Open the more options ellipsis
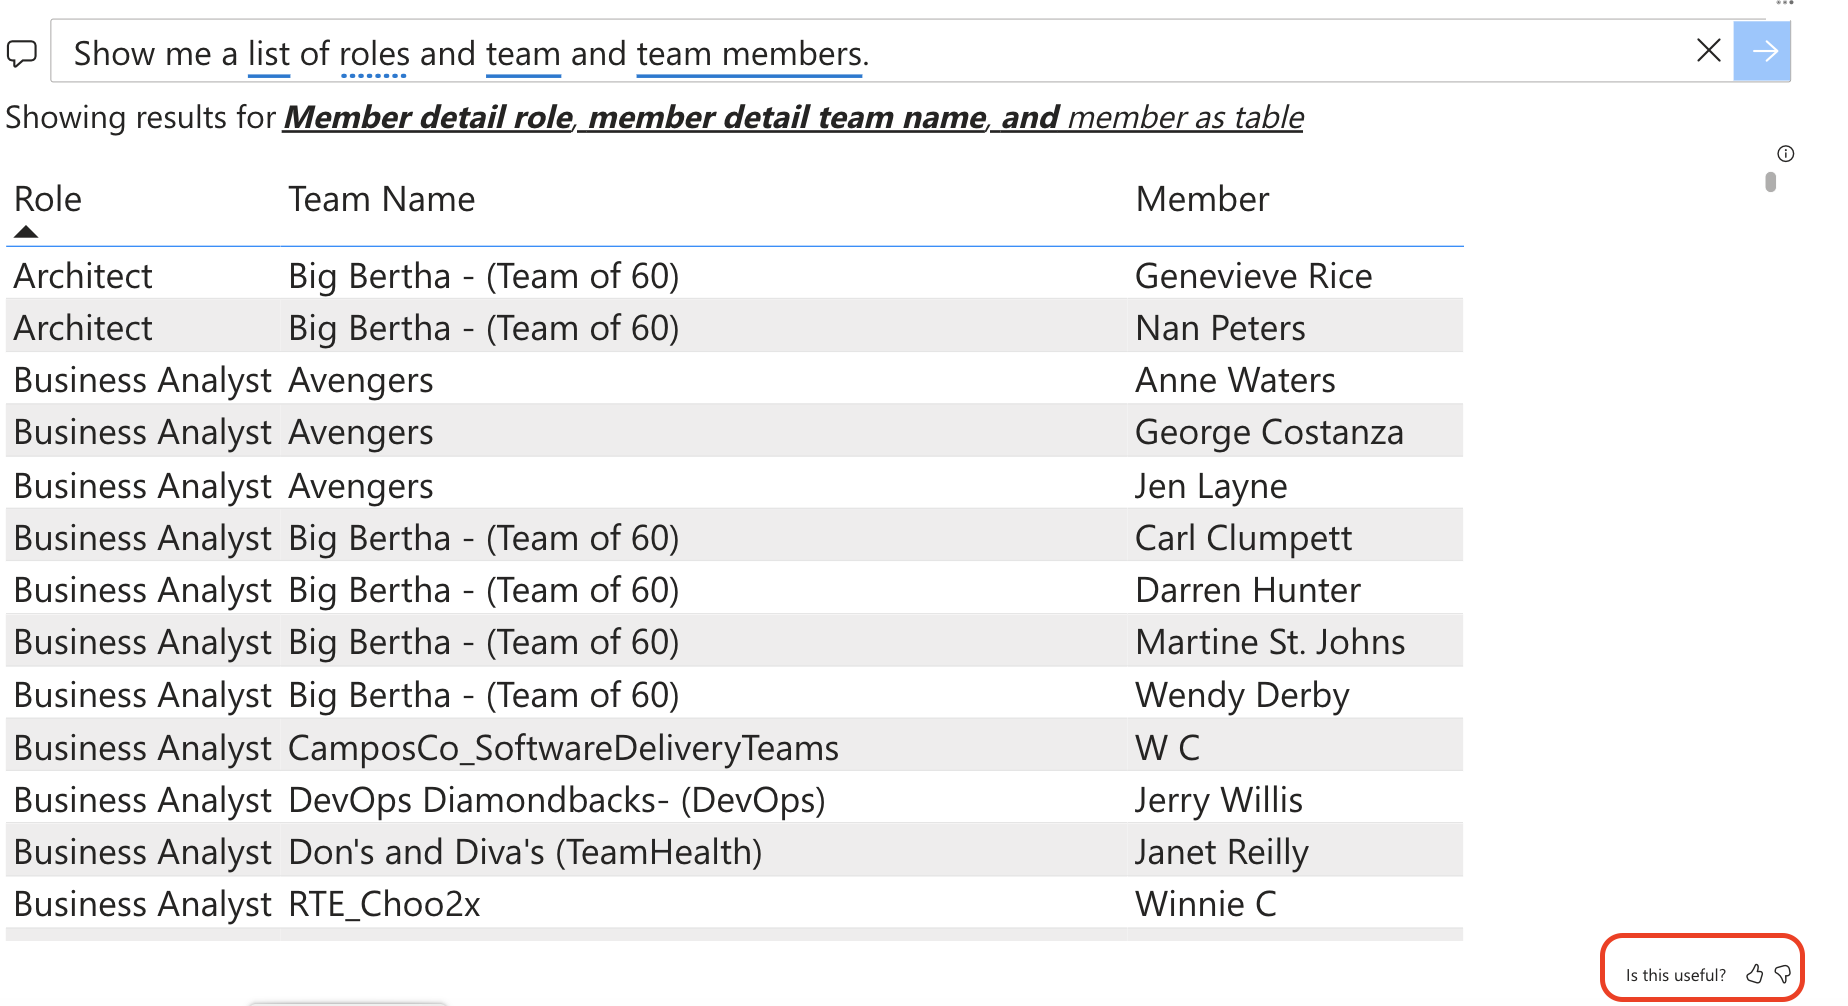Viewport: 1848px width, 1006px height. tap(1785, 3)
